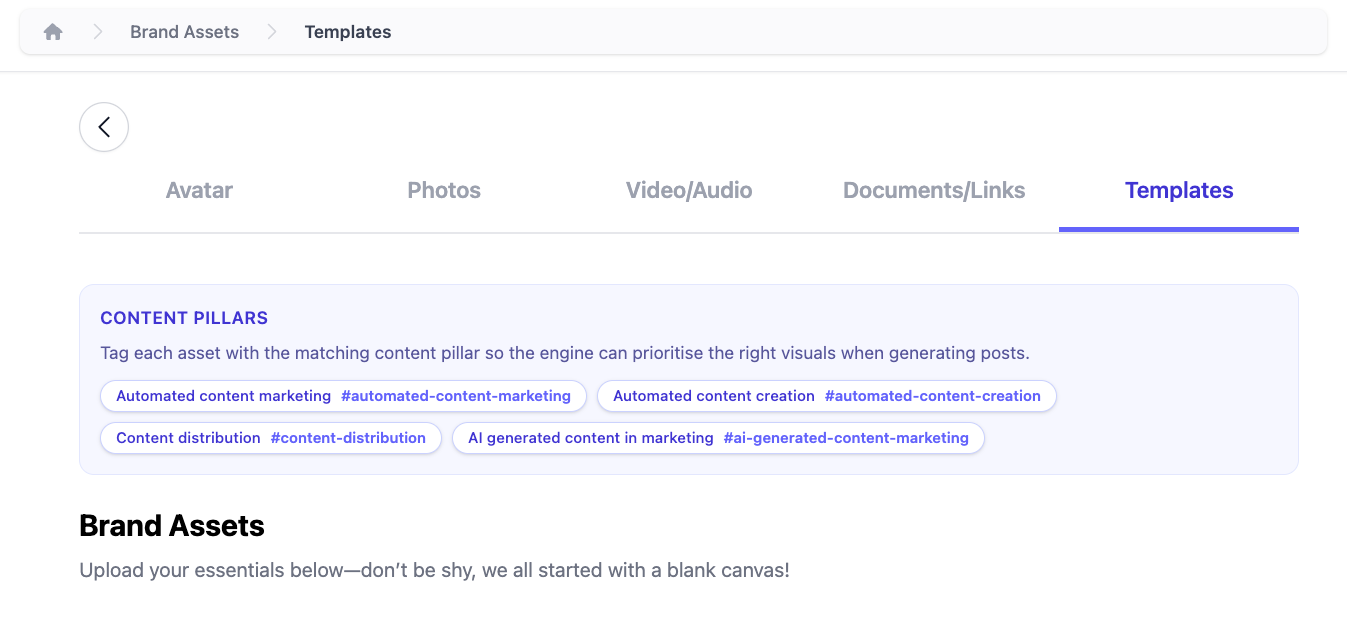The height and width of the screenshot is (626, 1347).
Task: Click the chevron after the home icon
Action: (x=98, y=32)
